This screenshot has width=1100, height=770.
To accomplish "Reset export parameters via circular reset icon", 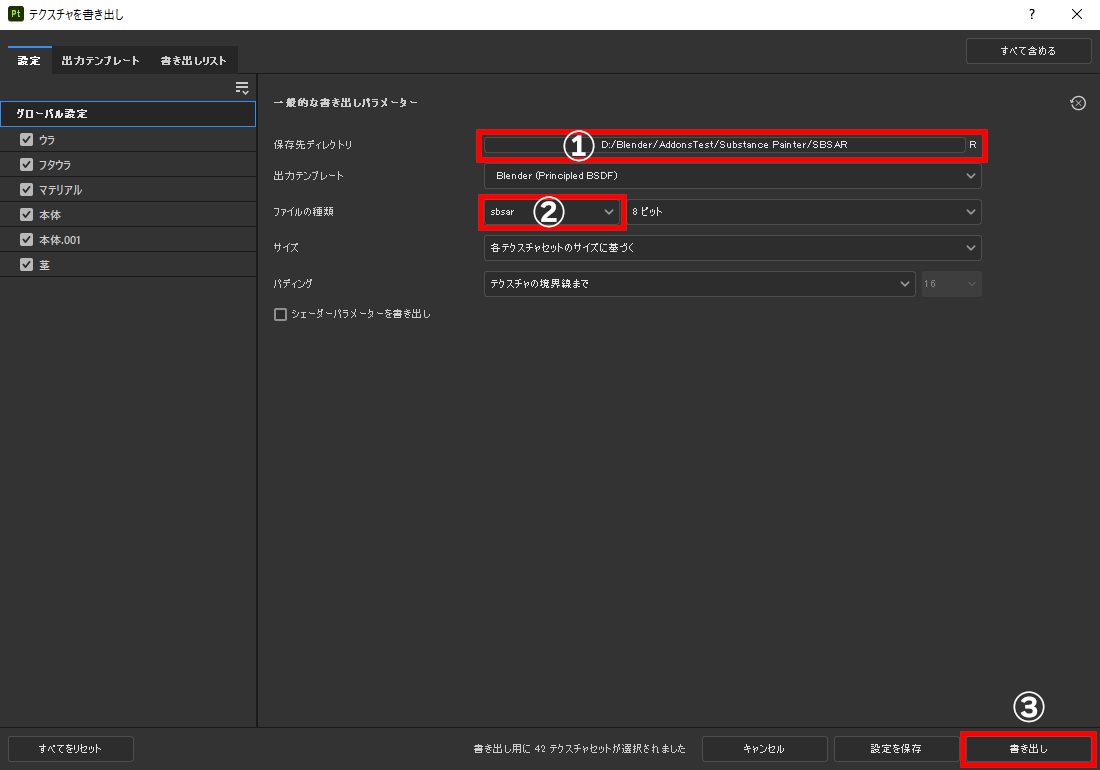I will [x=1077, y=103].
